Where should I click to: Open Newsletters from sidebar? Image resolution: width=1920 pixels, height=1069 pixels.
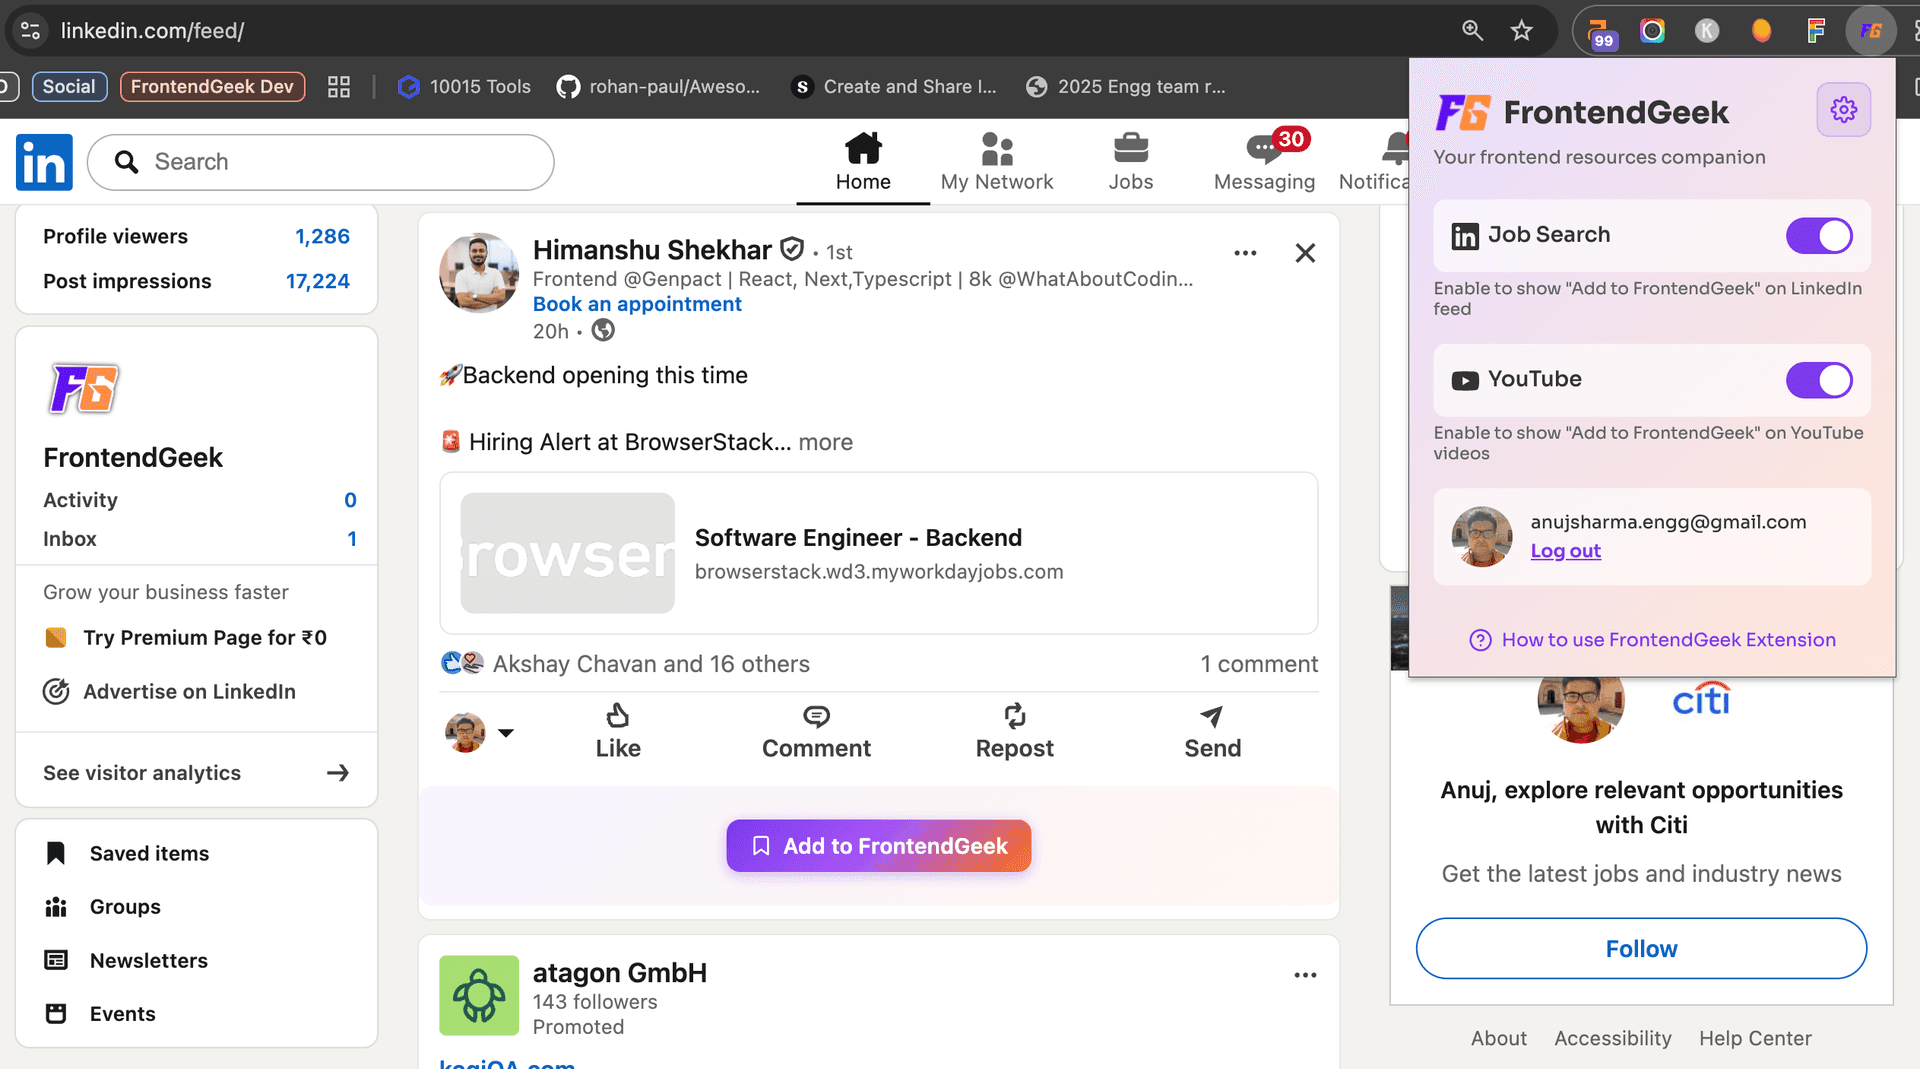pos(127,960)
